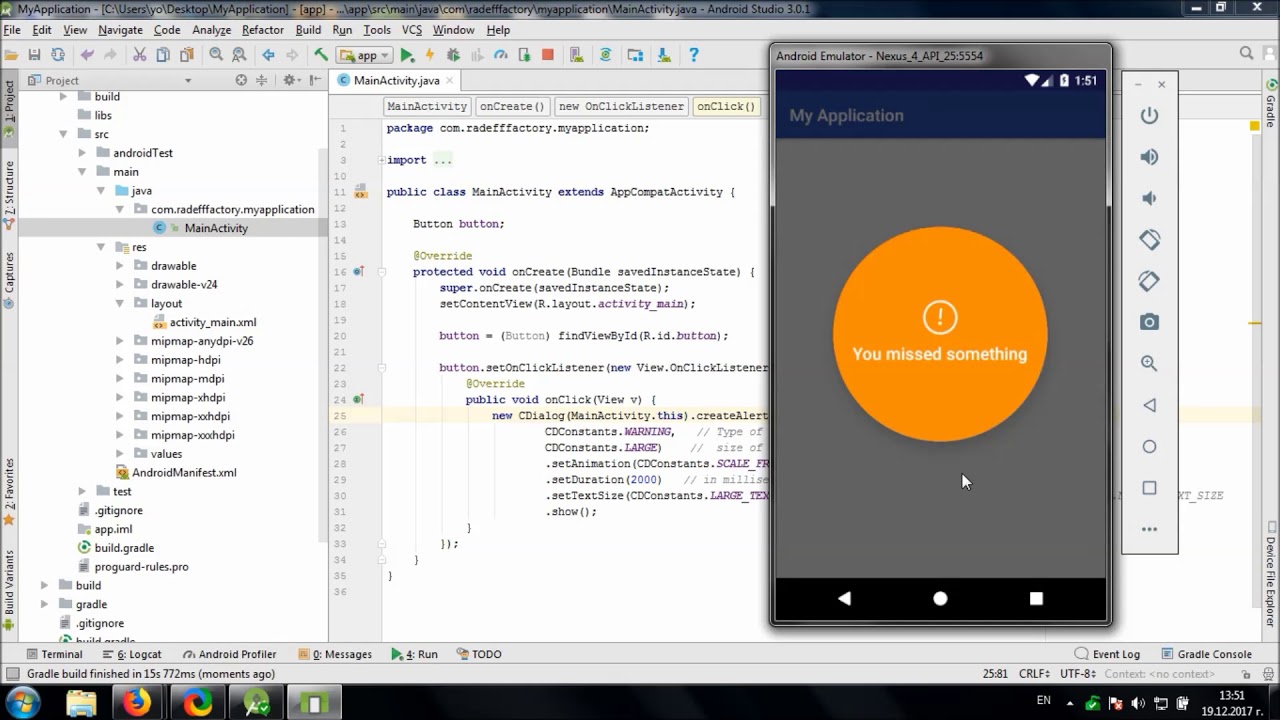Open the run configuration 'app' dropdown

tap(364, 55)
